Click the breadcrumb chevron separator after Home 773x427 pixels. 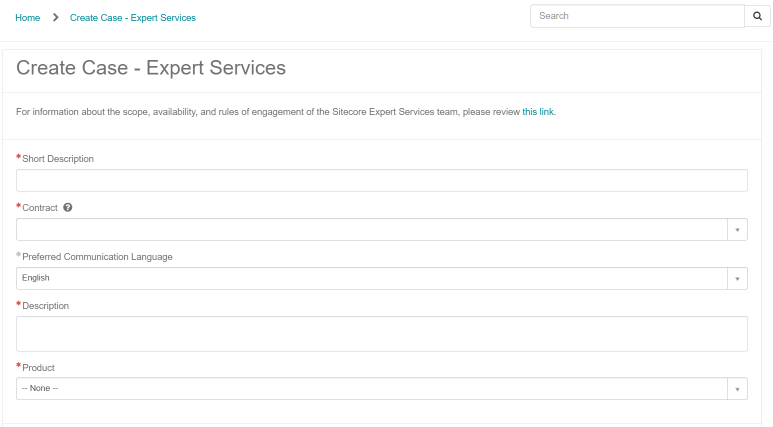[x=56, y=18]
